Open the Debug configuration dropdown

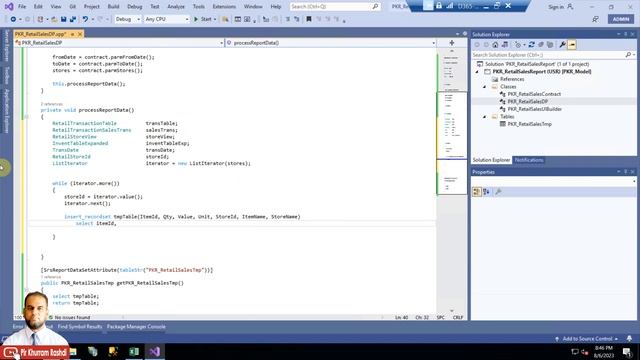(127, 19)
